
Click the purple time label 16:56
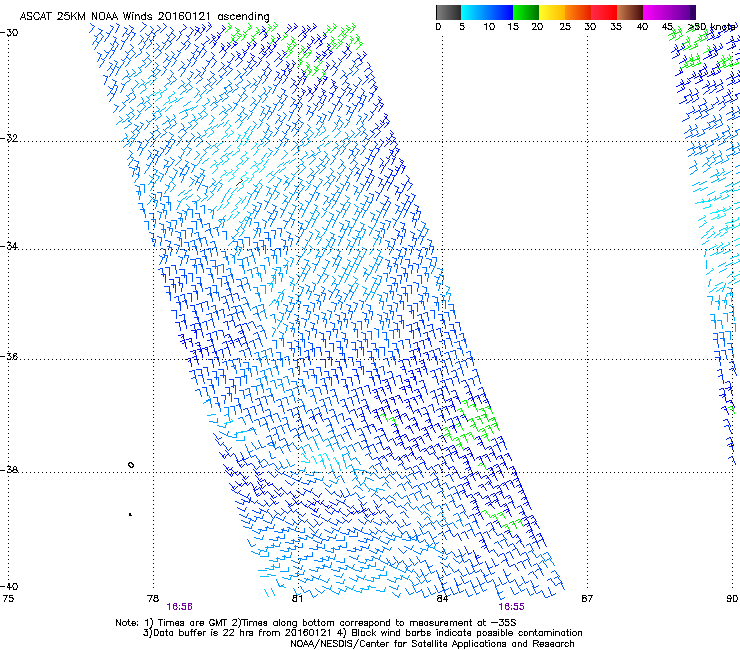179,607
